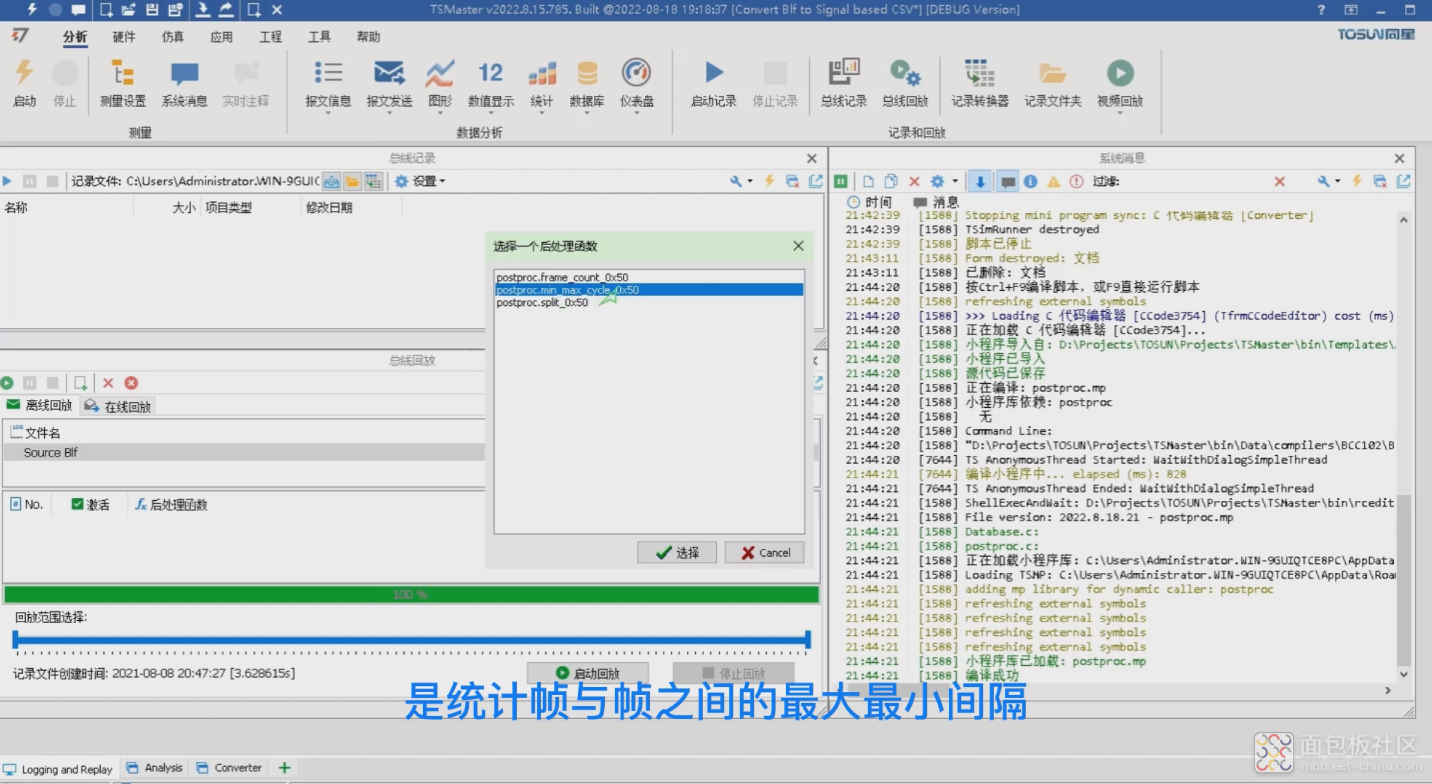Open 数据库 database tool

[x=587, y=83]
